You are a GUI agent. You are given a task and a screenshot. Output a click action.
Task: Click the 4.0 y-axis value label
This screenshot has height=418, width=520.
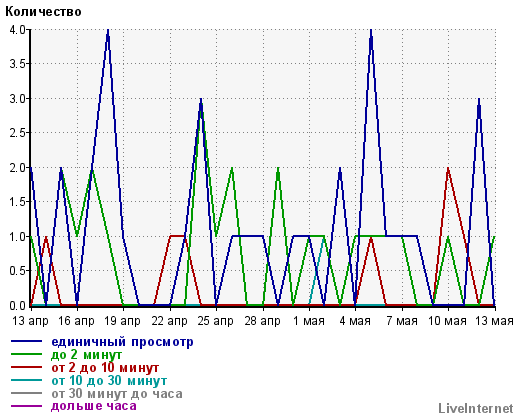coord(18,30)
